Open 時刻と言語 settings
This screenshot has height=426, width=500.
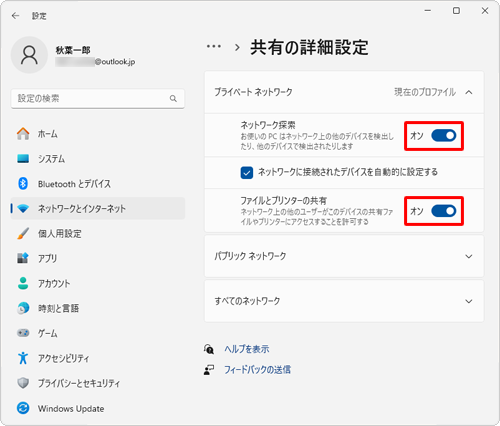point(98,308)
